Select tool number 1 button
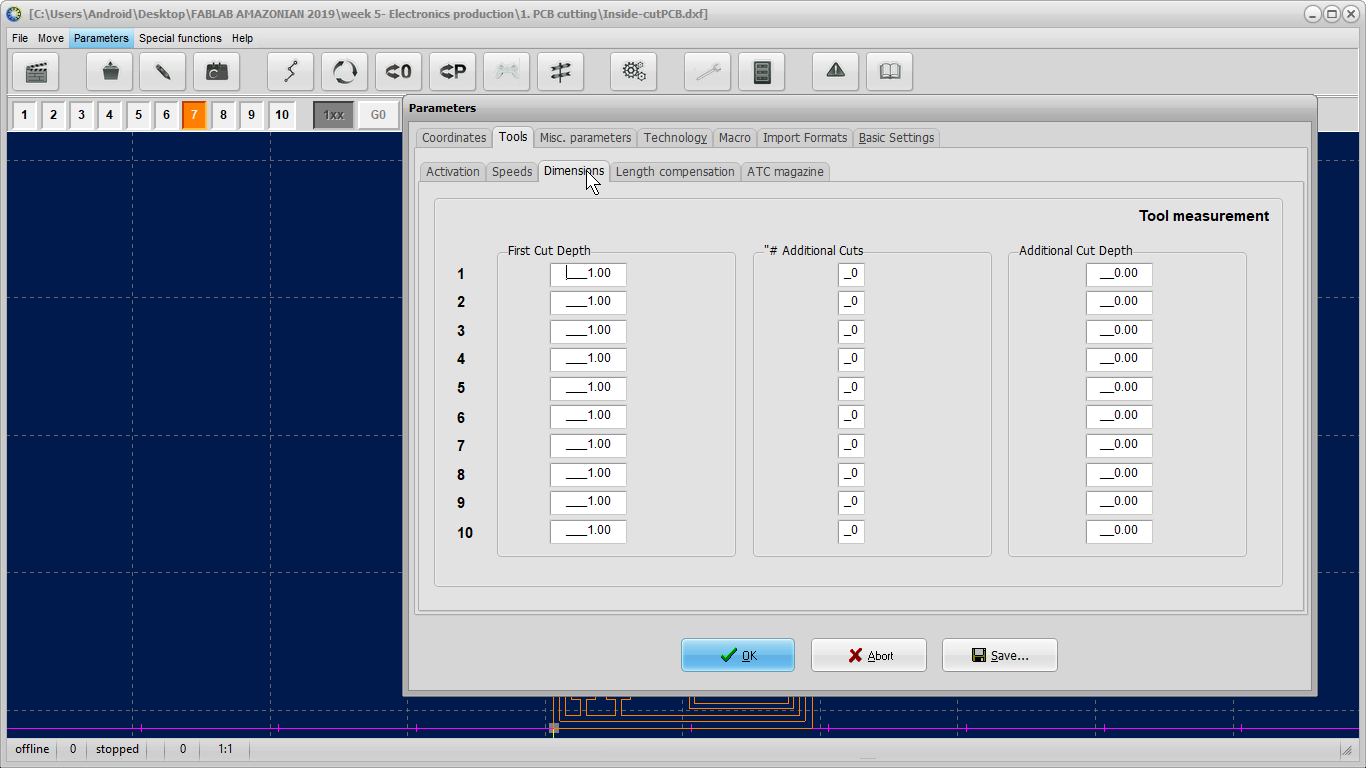The height and width of the screenshot is (768, 1366). tap(25, 115)
